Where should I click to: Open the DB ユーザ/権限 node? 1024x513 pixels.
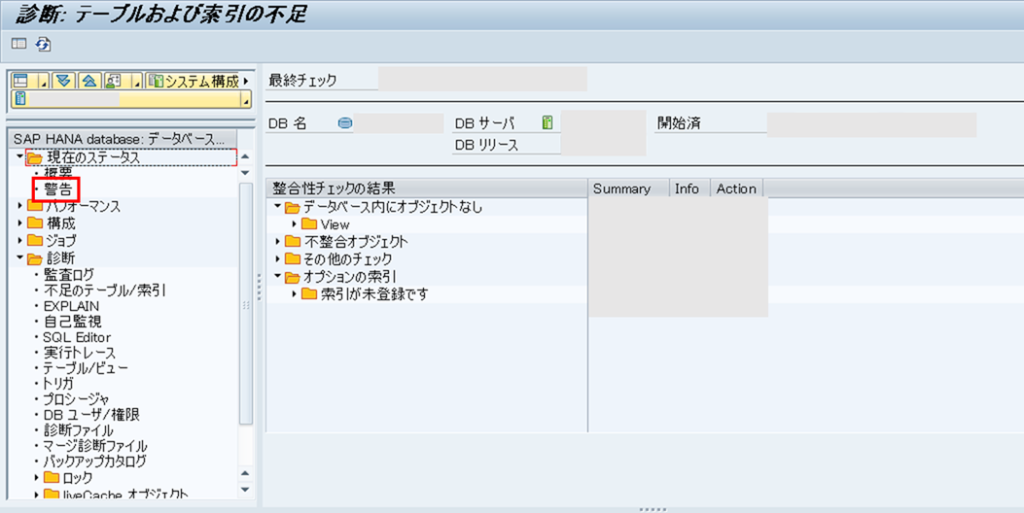tap(91, 414)
